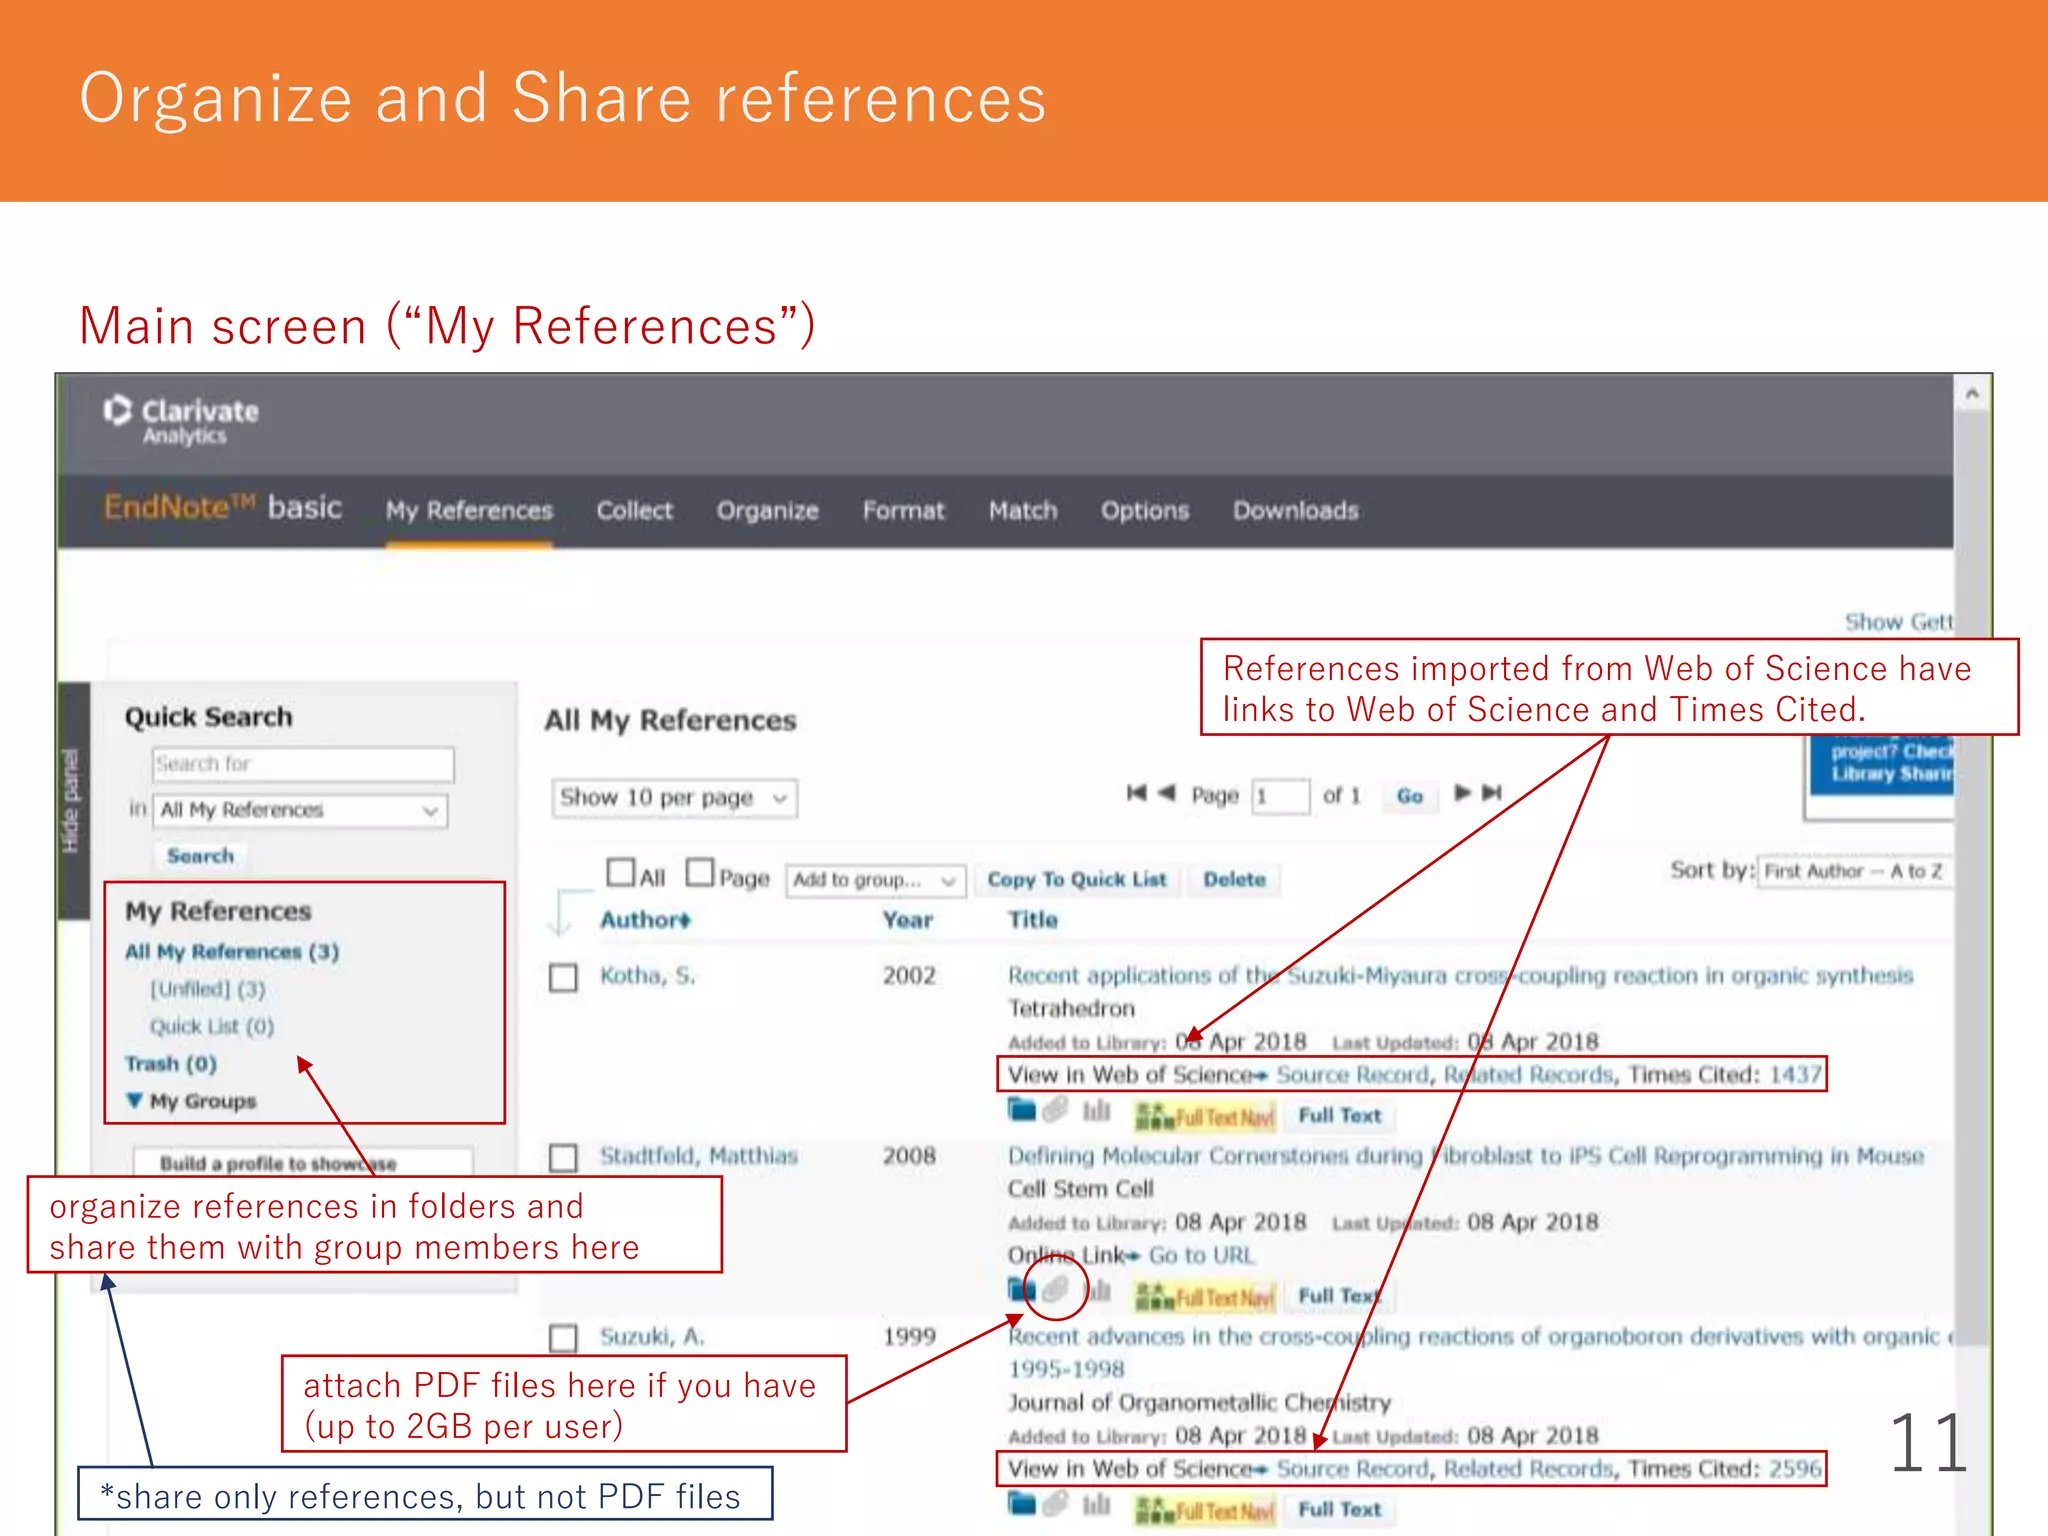Image resolution: width=2048 pixels, height=1536 pixels.
Task: Go to last page arrow icon
Action: (1492, 793)
